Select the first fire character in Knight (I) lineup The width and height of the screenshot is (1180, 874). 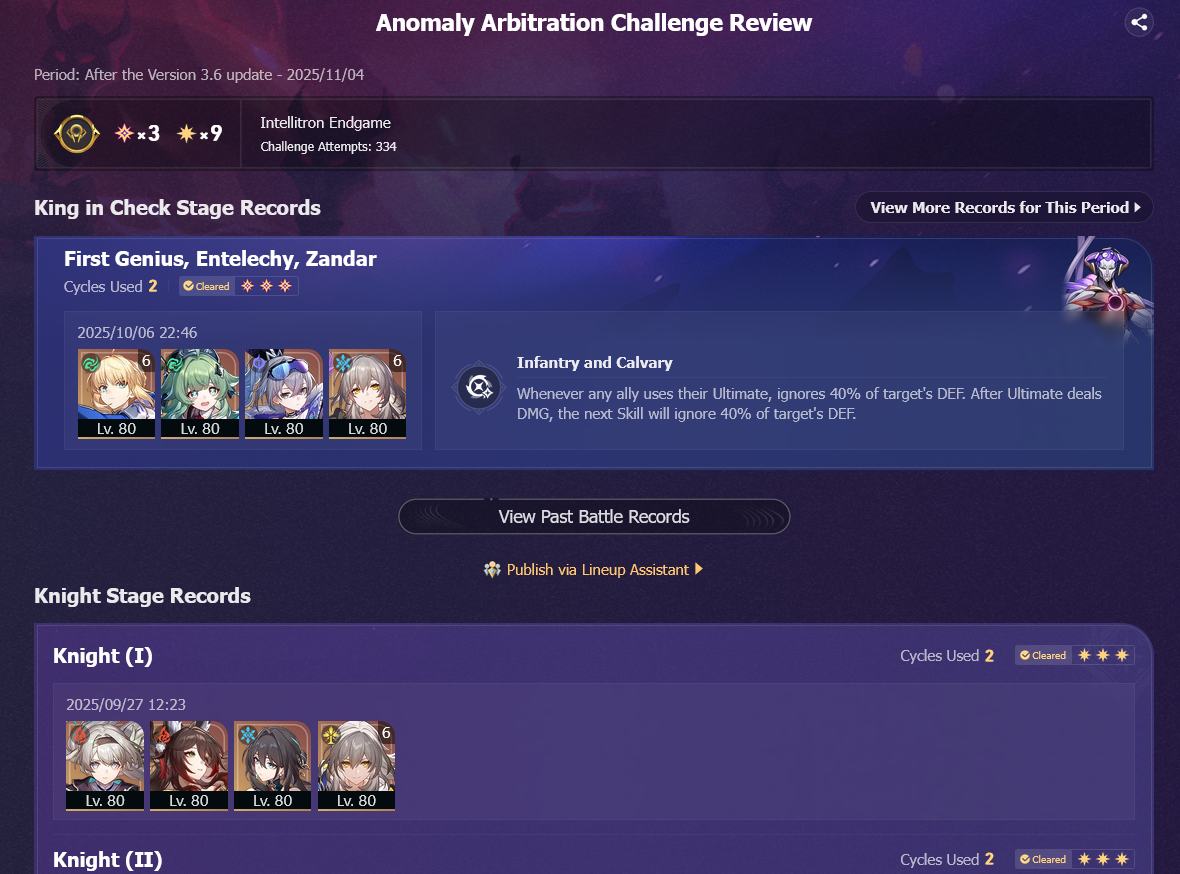click(x=105, y=766)
